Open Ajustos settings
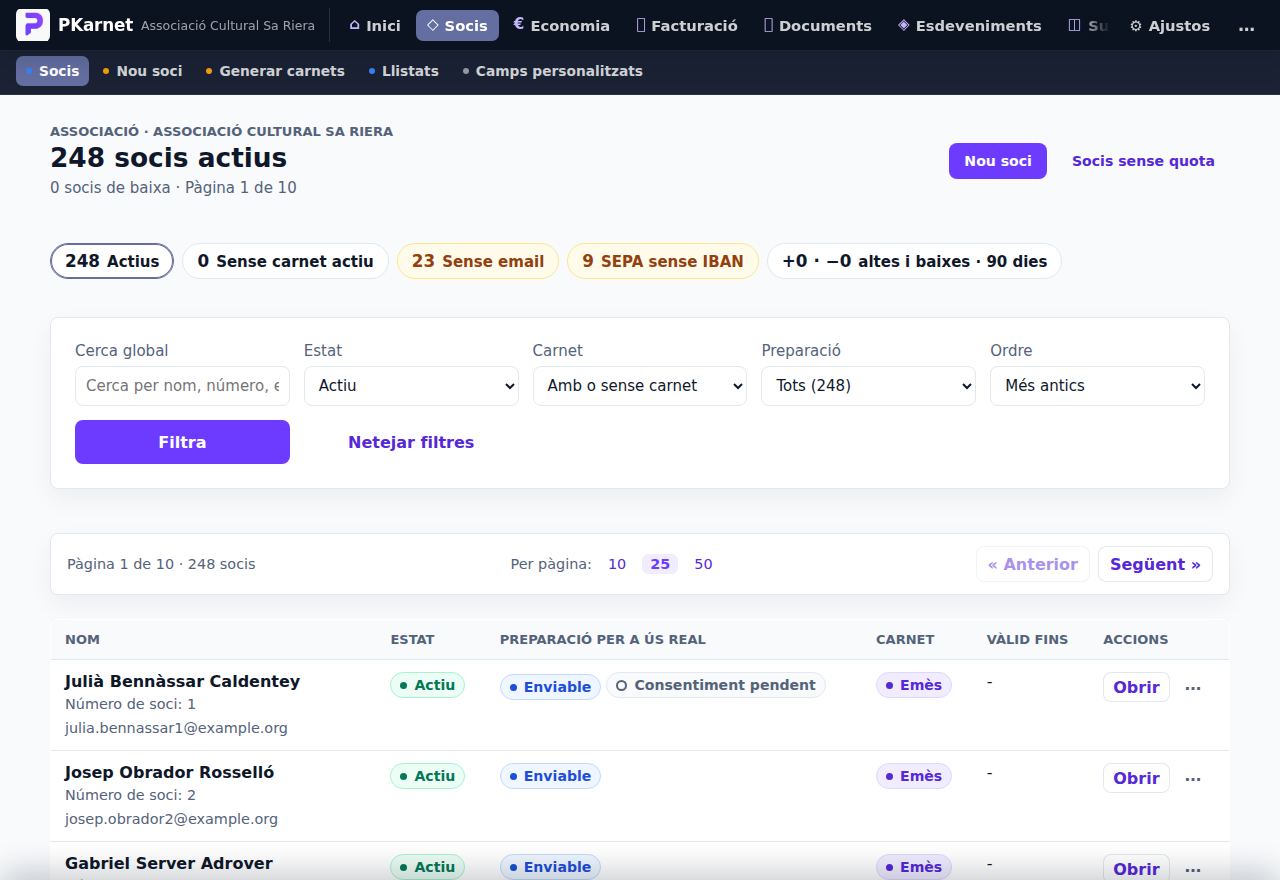This screenshot has height=880, width=1280. coord(1169,26)
